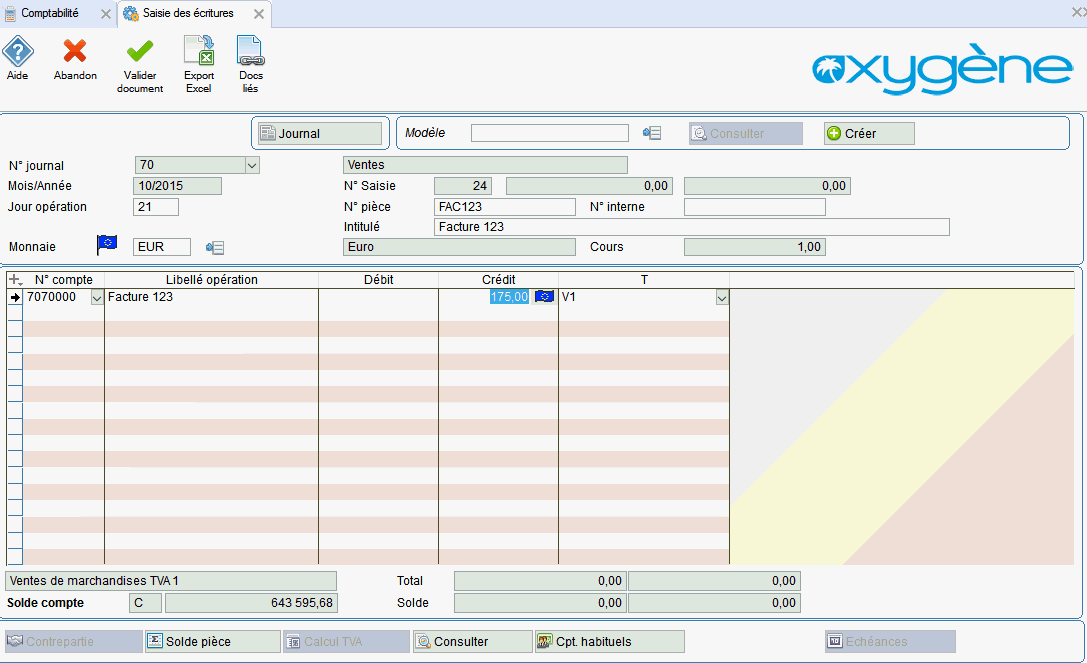Click the lookup icon next to Modèle field

[652, 134]
